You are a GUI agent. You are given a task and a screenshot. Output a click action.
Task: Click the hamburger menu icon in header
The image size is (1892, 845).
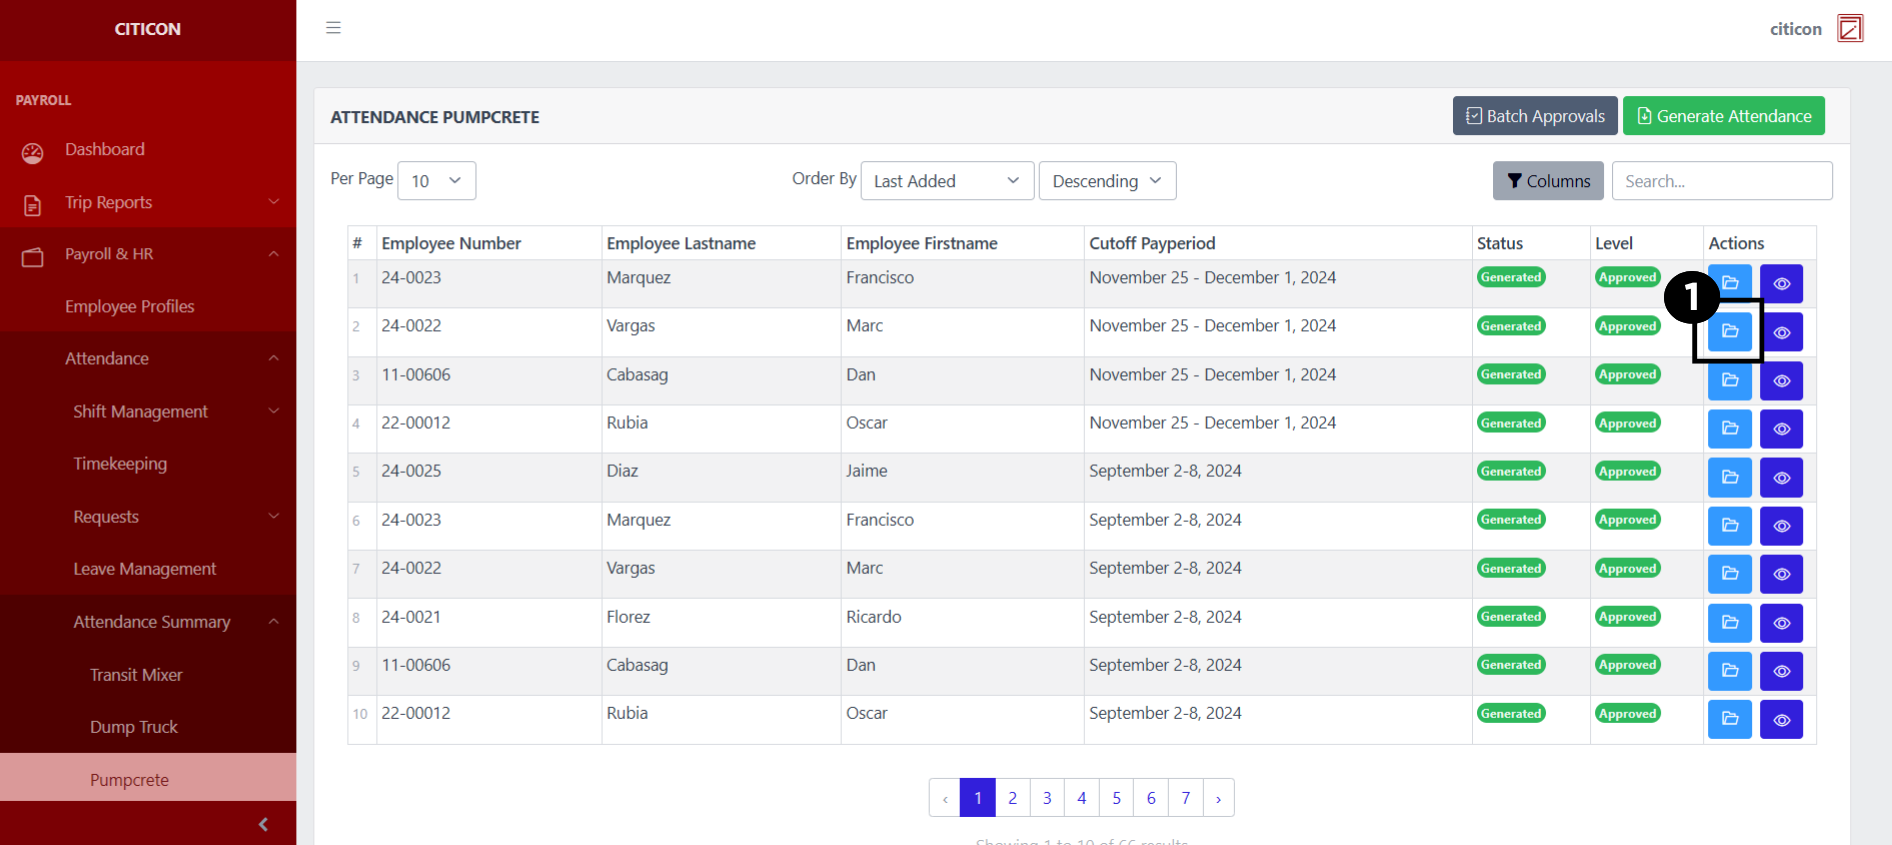pos(333,28)
